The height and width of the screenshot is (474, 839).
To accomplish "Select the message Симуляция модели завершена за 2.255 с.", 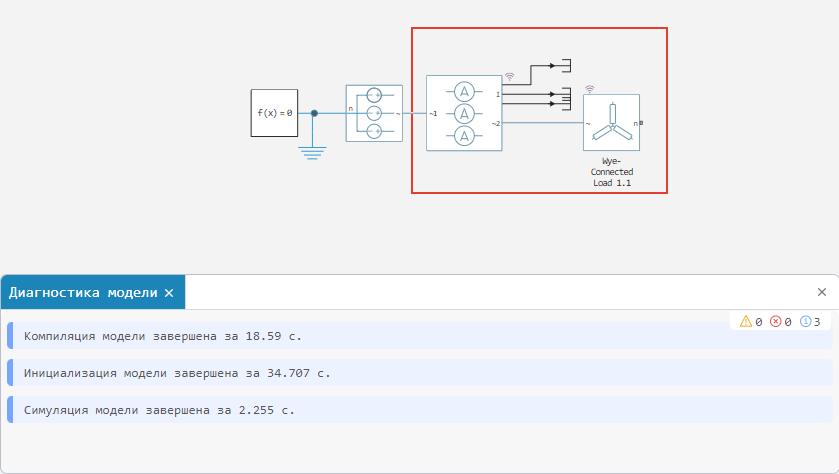I will coord(420,410).
